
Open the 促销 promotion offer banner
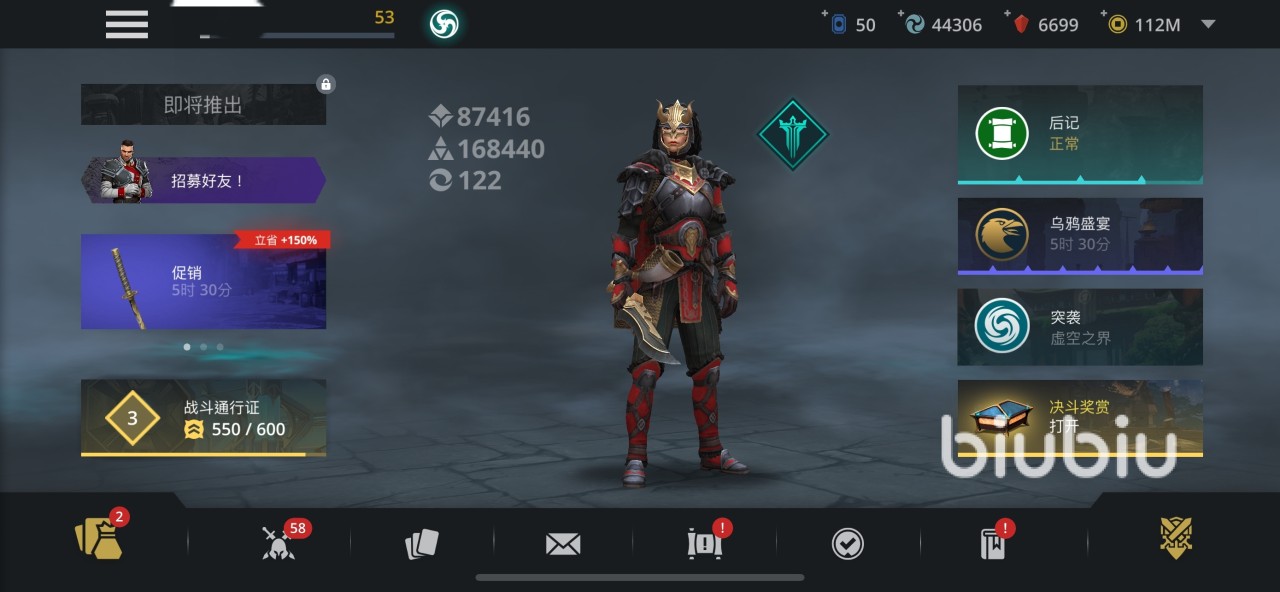click(204, 282)
